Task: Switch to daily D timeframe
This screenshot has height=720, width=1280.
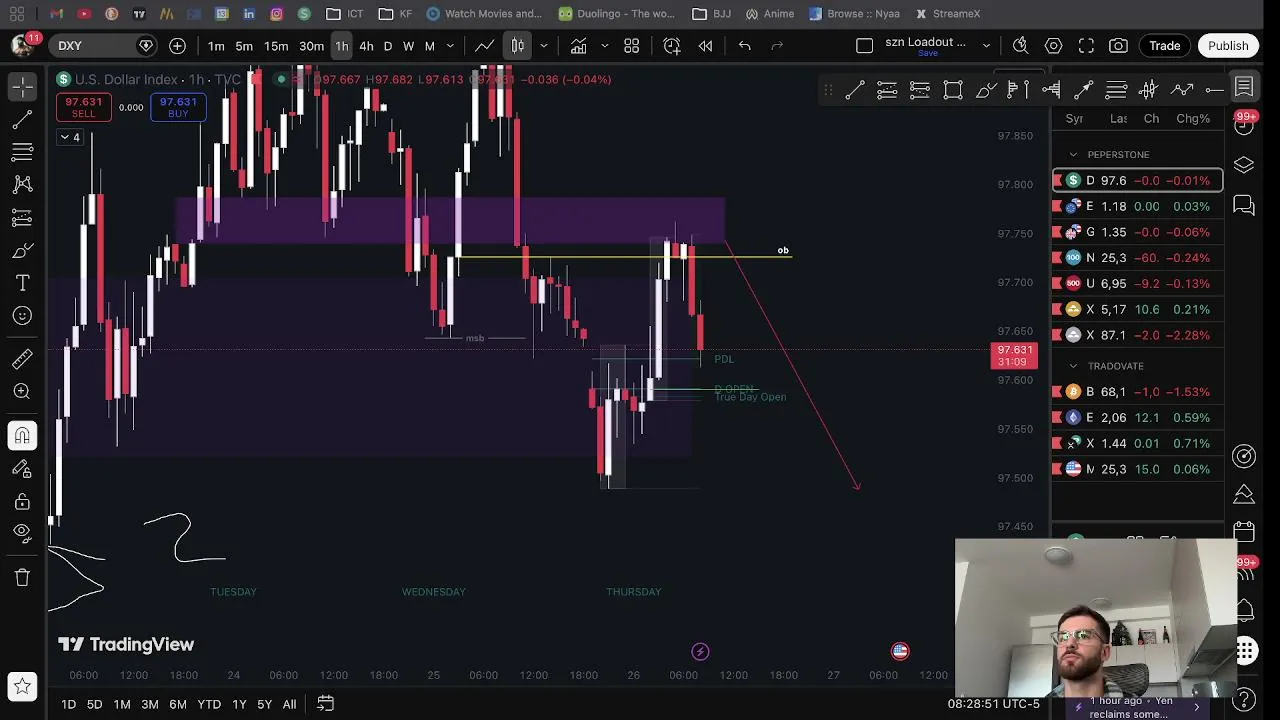Action: pos(388,46)
